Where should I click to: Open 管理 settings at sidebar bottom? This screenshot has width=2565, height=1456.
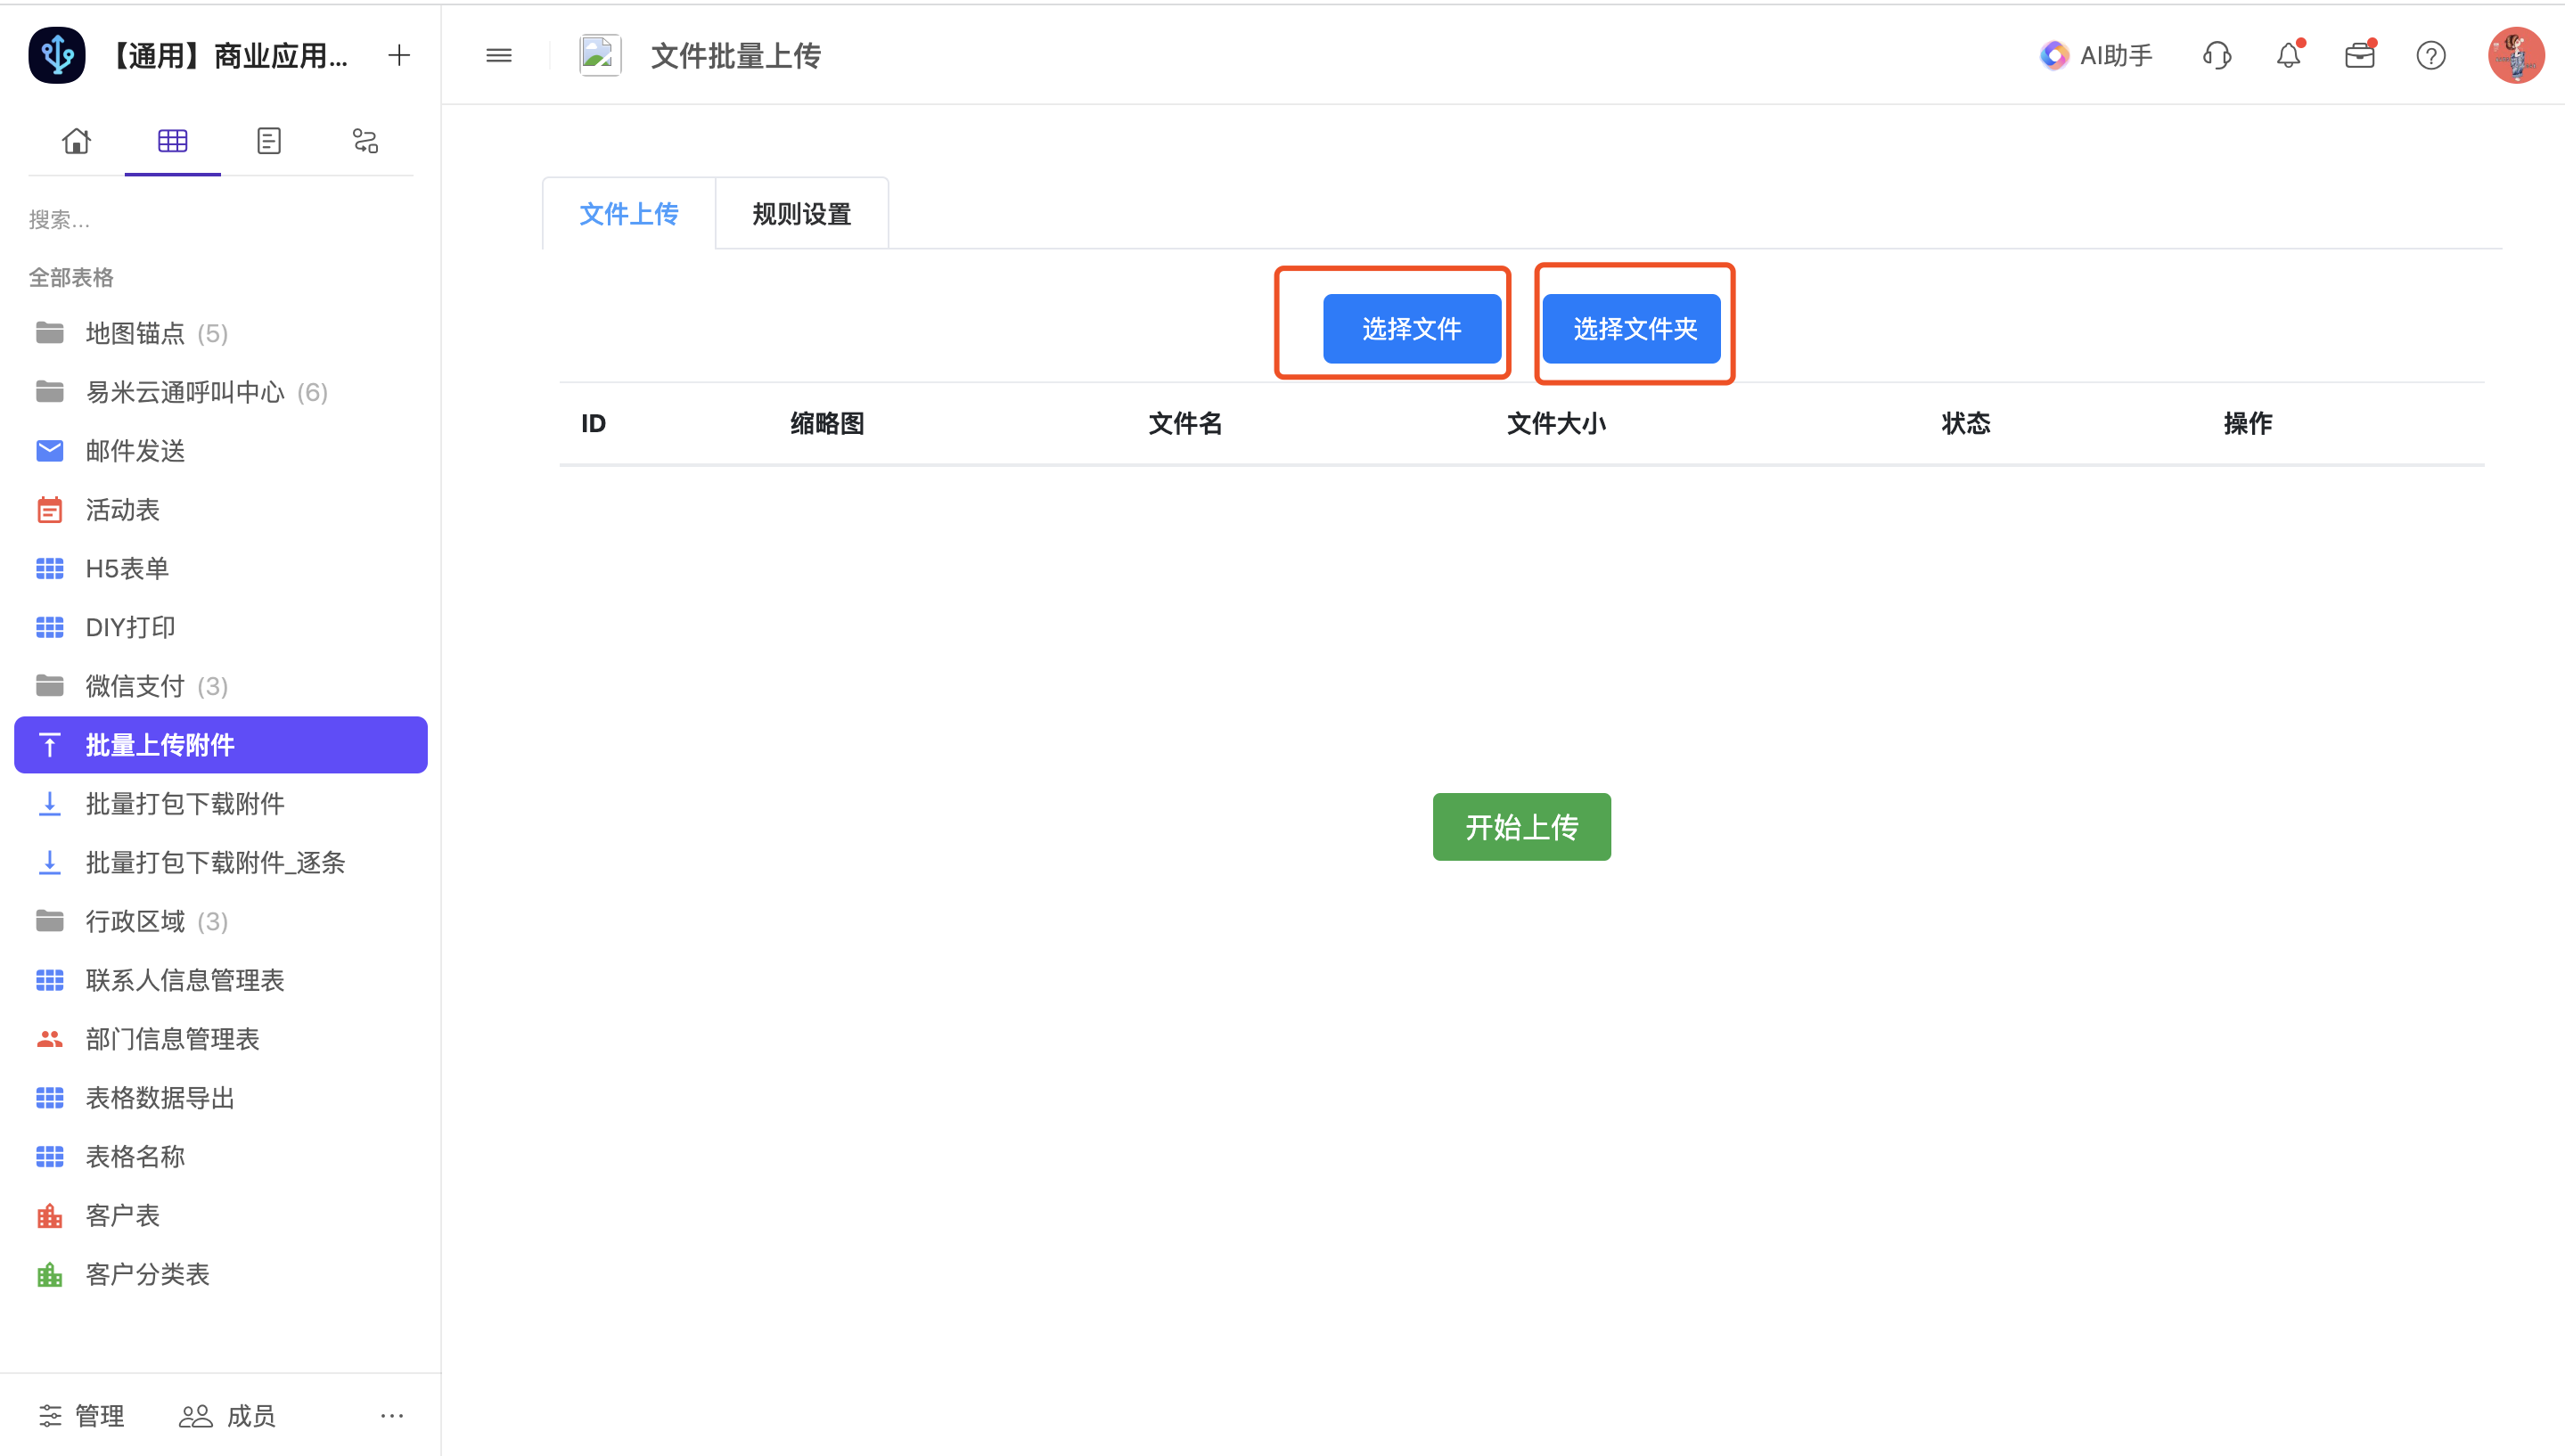pos(82,1415)
